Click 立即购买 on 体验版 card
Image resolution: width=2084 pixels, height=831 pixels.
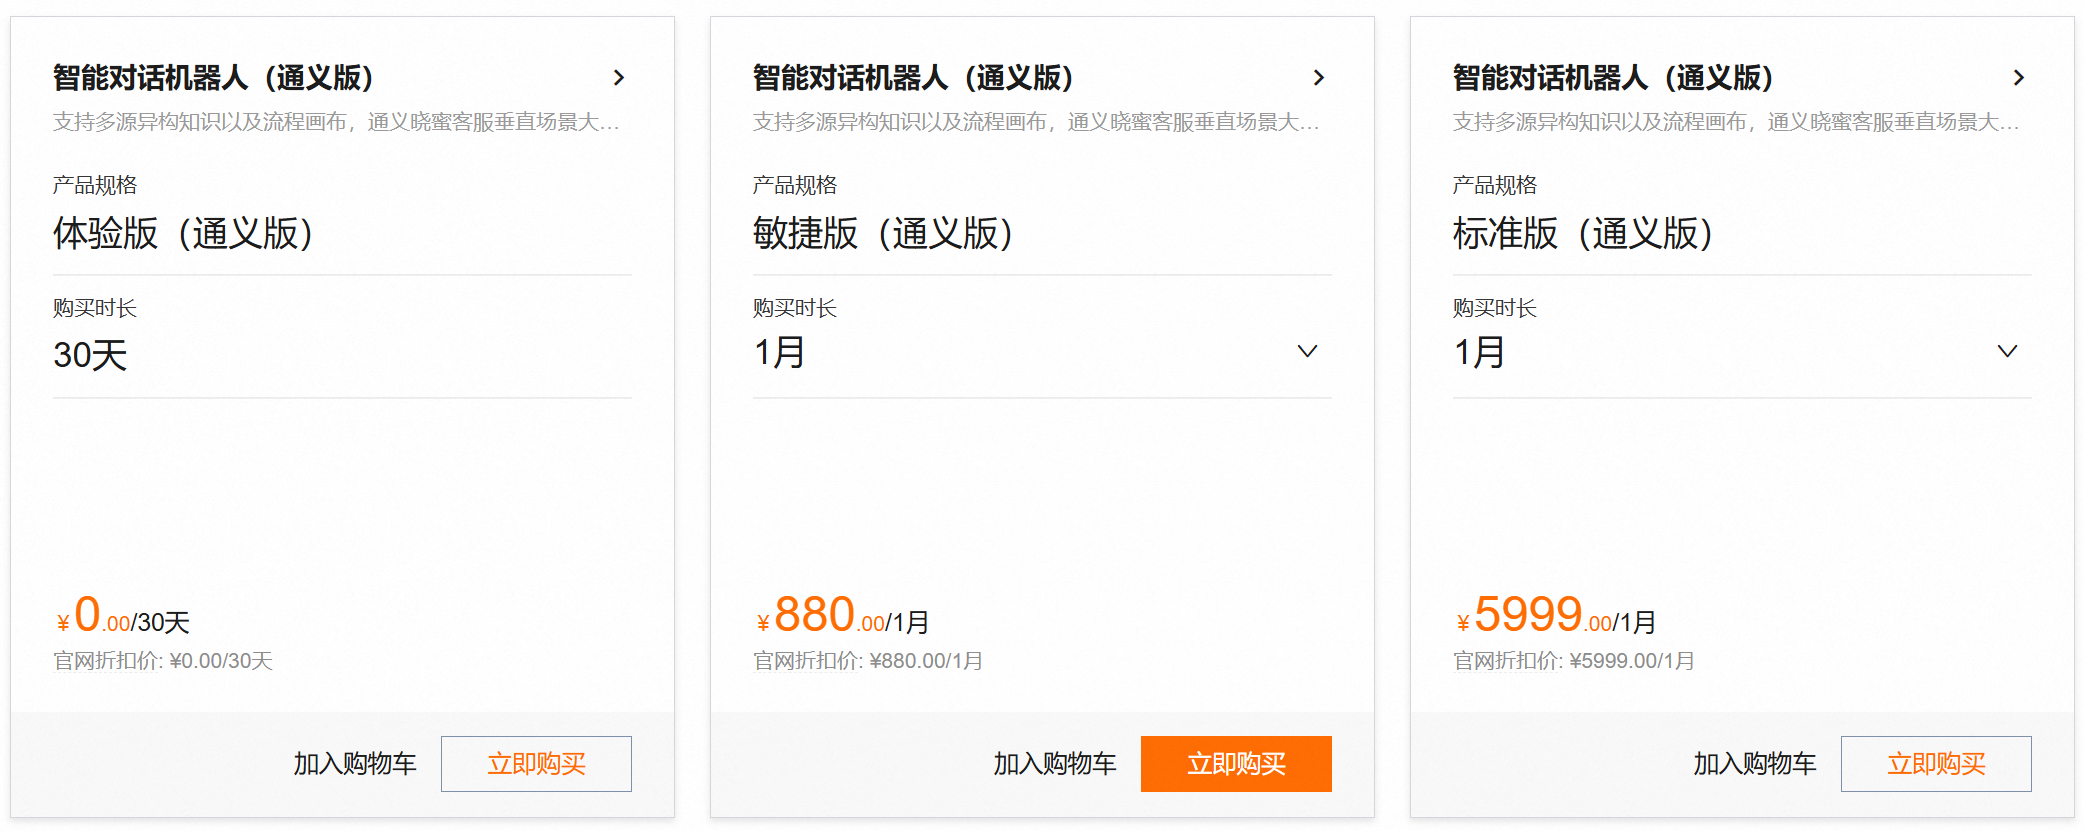tap(536, 763)
